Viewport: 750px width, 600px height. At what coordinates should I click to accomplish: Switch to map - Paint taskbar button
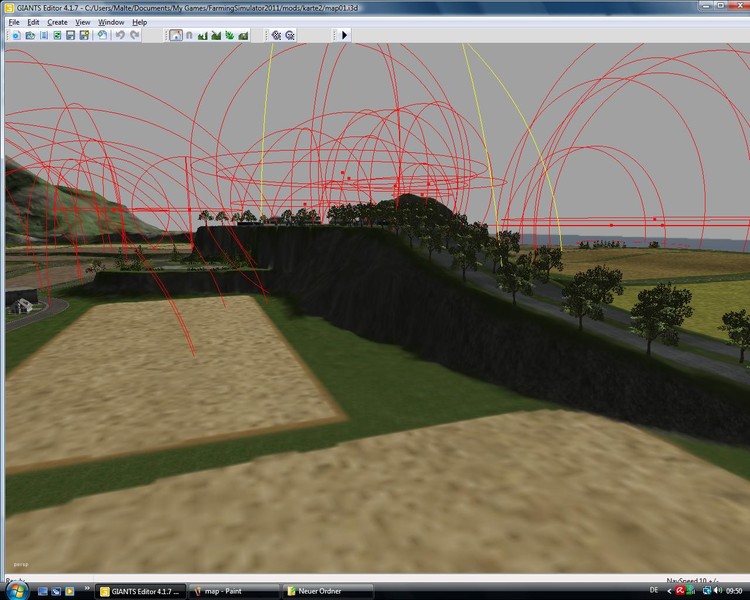[234, 591]
